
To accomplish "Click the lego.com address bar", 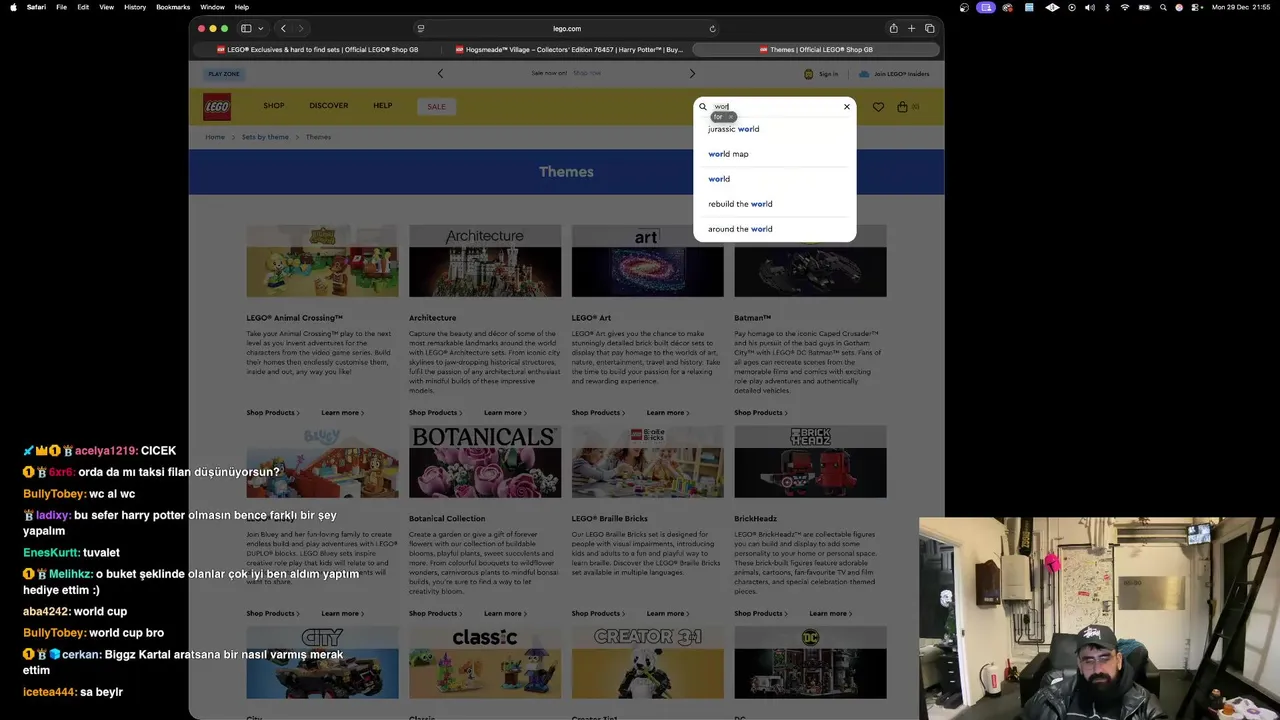I will [566, 29].
